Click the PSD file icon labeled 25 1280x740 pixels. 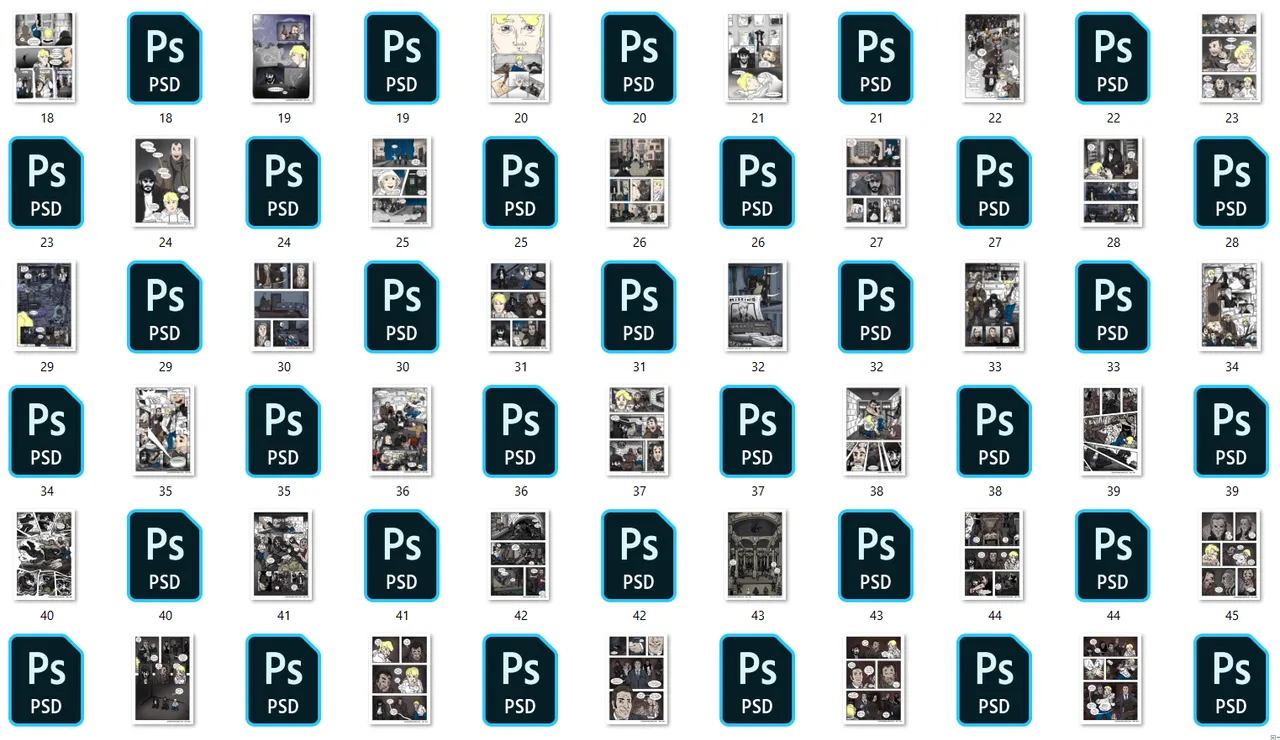click(x=520, y=183)
